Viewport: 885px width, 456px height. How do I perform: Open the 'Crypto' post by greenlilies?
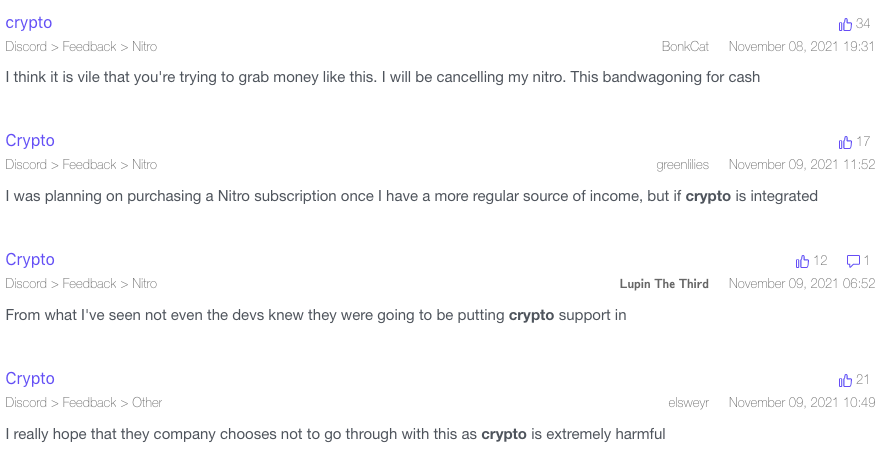30,141
